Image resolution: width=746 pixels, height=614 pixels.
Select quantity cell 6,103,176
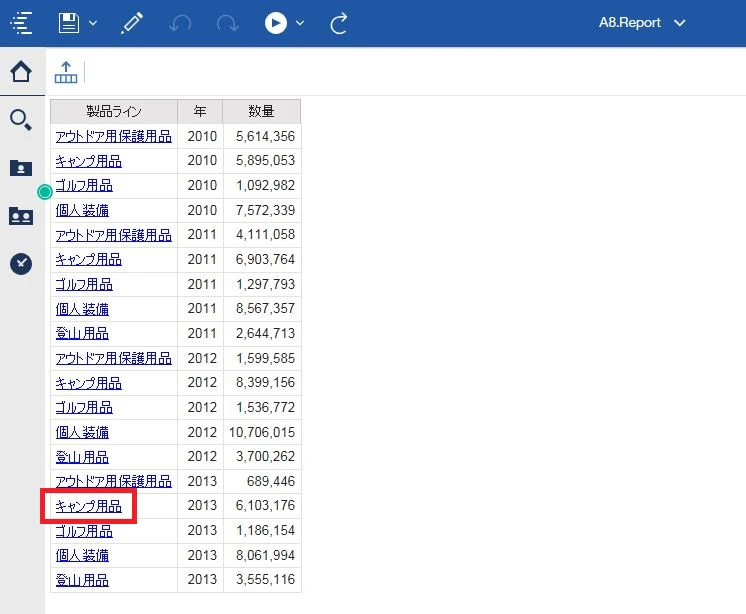262,506
